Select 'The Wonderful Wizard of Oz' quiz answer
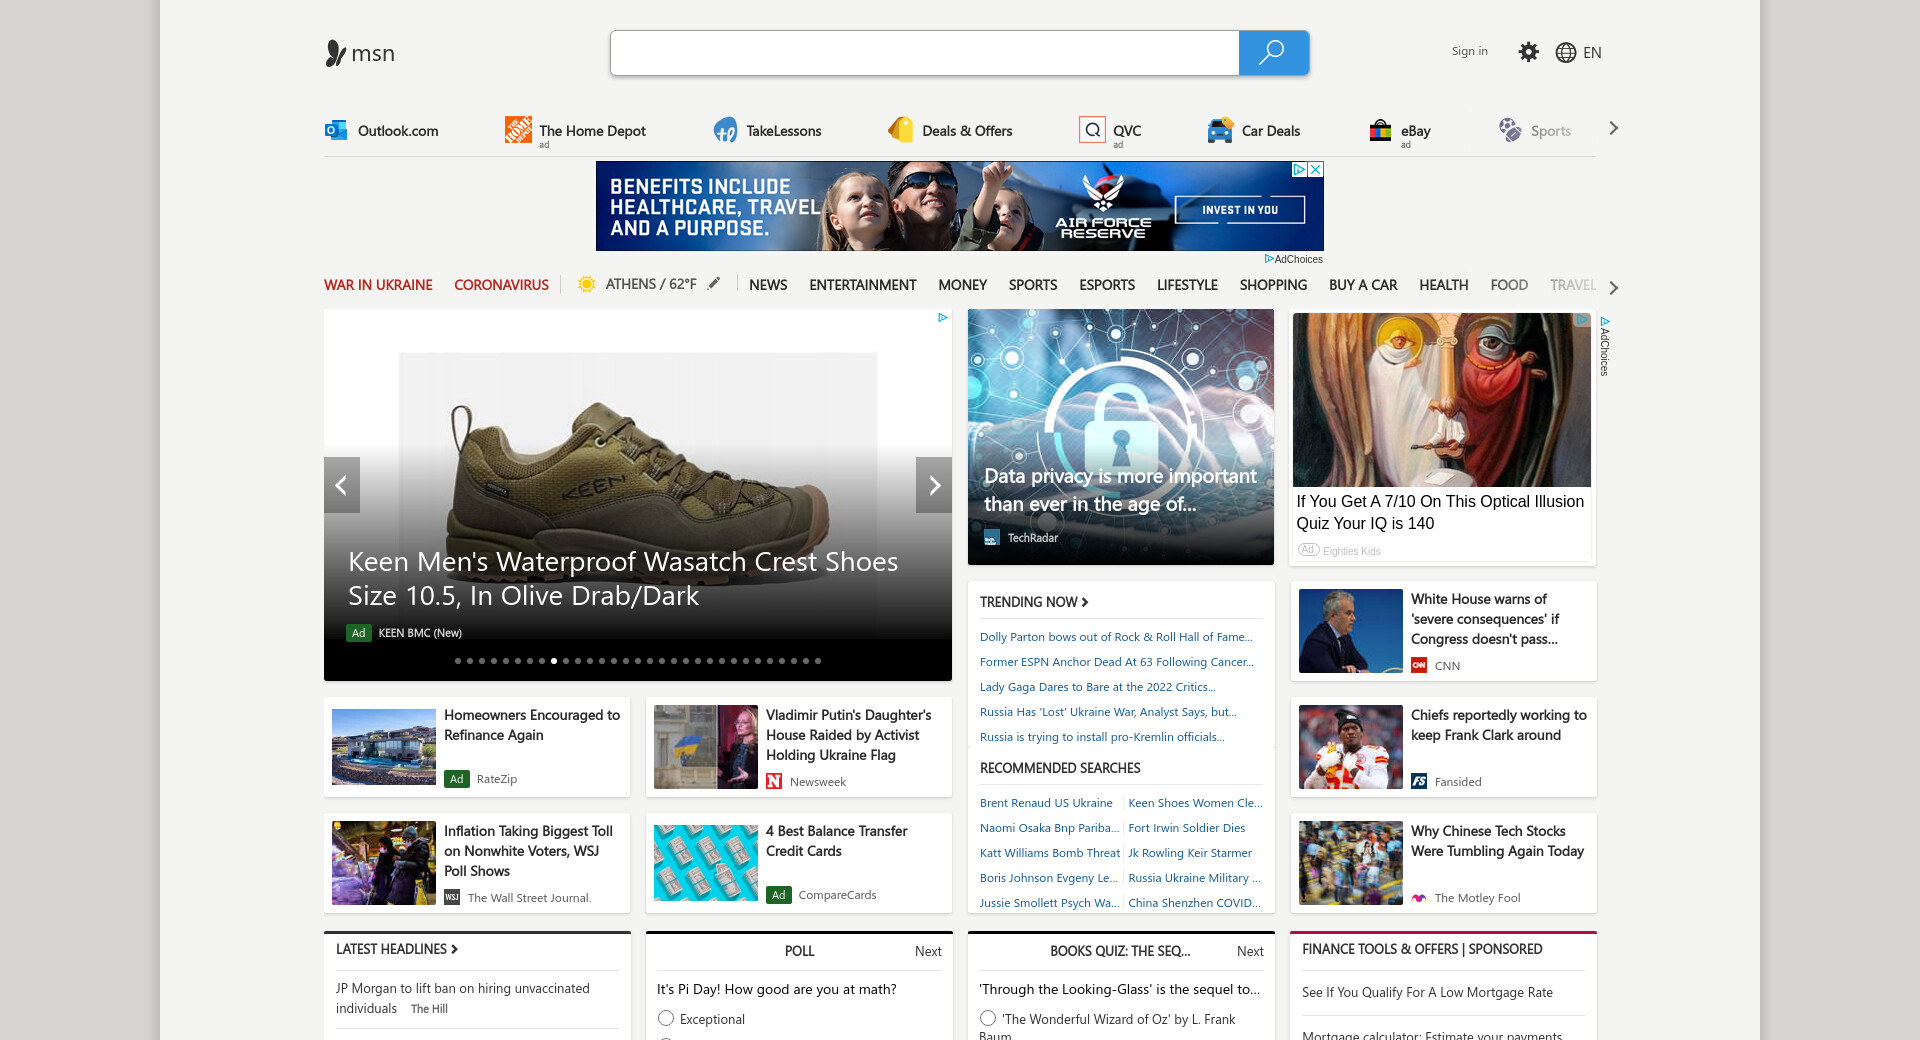This screenshot has height=1040, width=1920. tap(988, 1018)
